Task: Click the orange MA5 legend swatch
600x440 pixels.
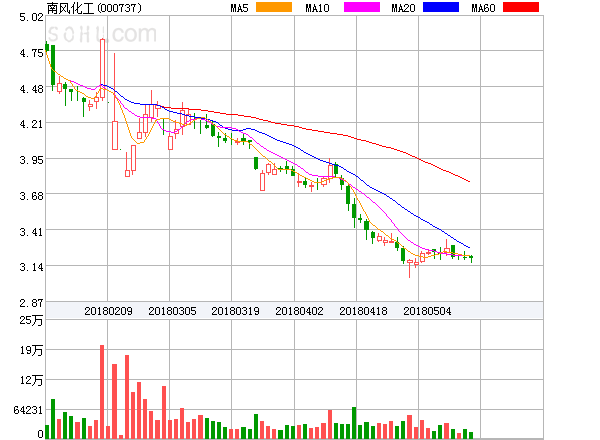Action: tap(274, 7)
